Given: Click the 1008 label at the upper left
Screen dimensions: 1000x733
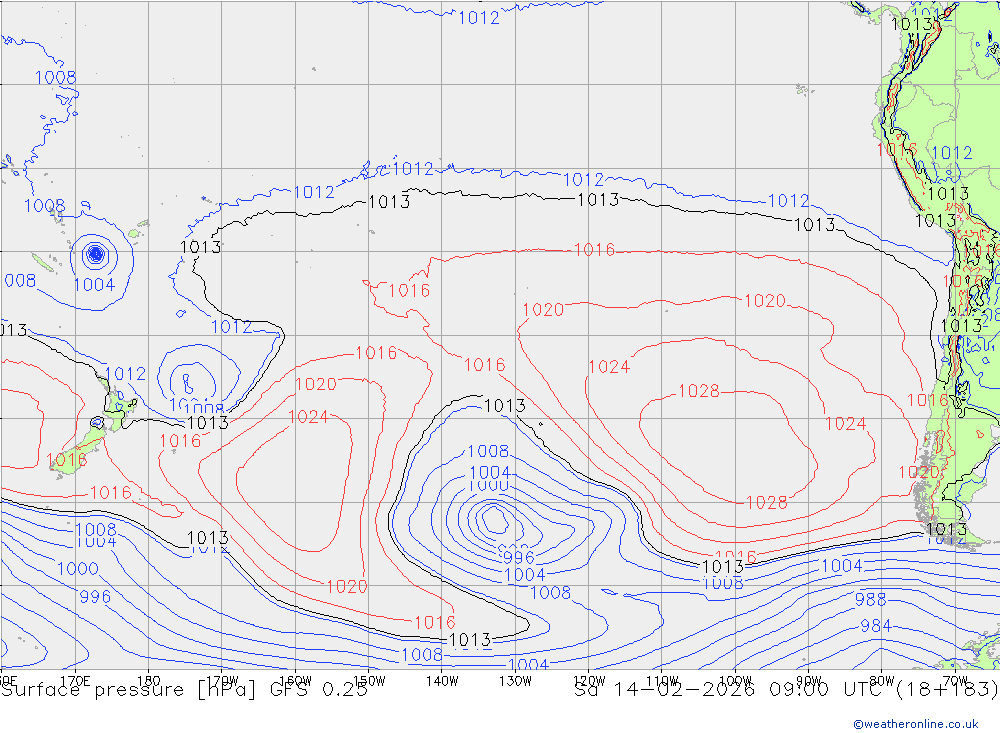Looking at the screenshot, I should point(55,78).
